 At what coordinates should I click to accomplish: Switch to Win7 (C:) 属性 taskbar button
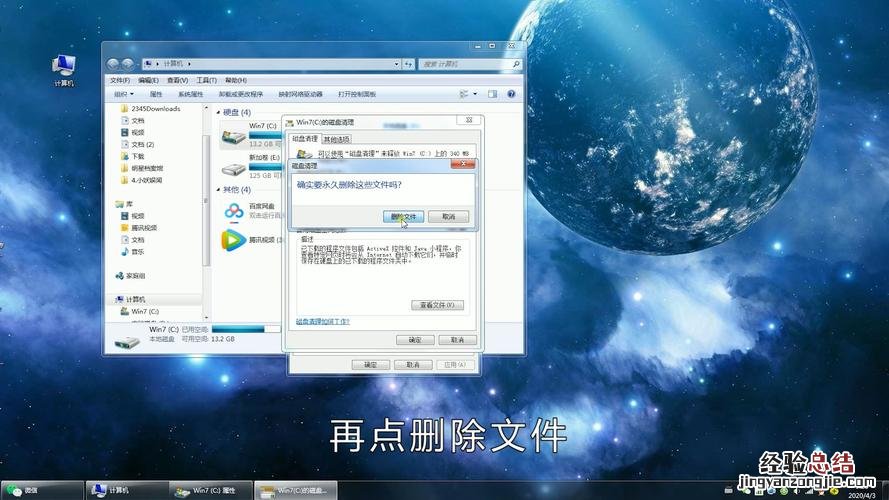211,490
